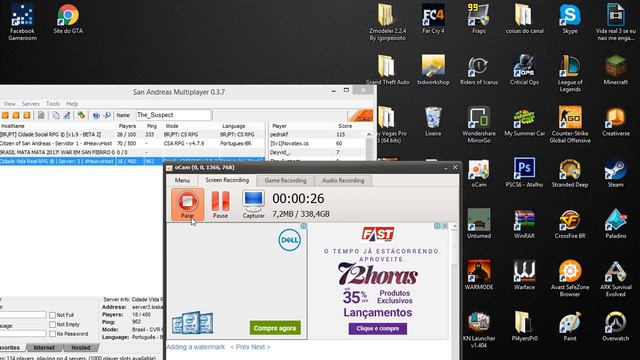Enable the Not Full filter checkbox
This screenshot has height=360, width=640.
[52, 315]
